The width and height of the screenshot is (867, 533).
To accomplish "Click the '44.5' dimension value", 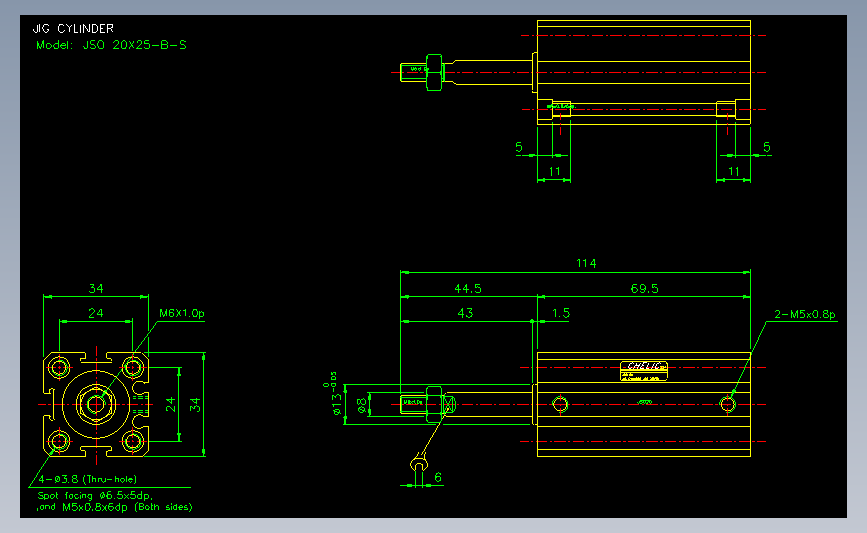I will (468, 289).
